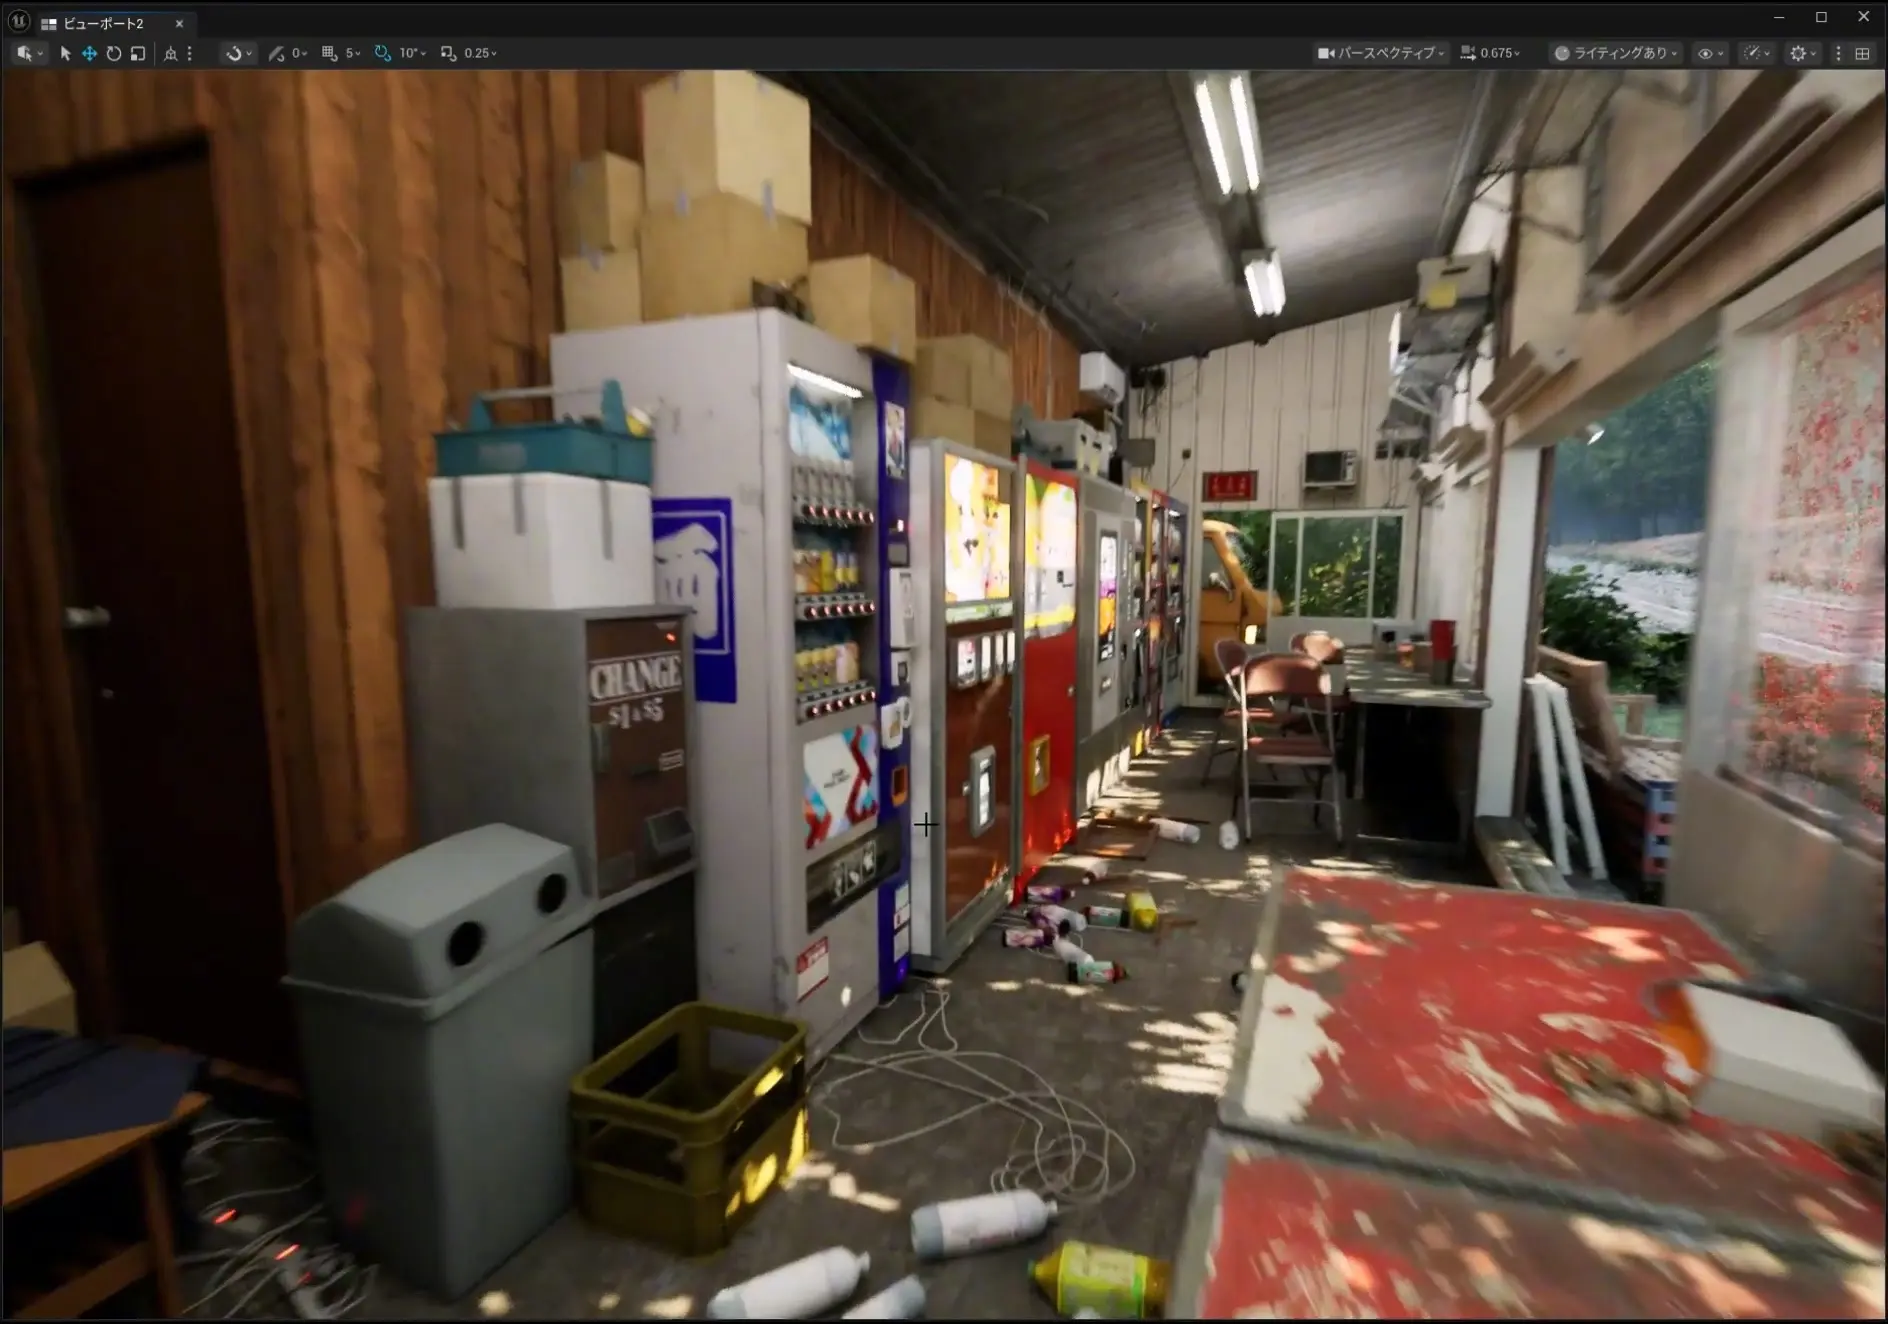Open the Show flags eye menu

click(1710, 53)
